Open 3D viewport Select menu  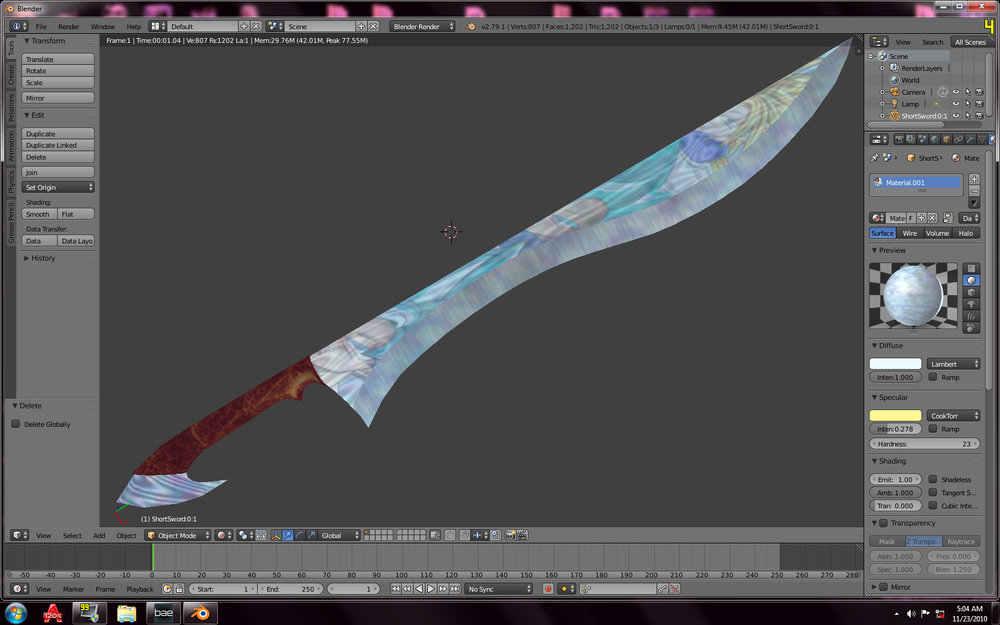click(x=72, y=536)
